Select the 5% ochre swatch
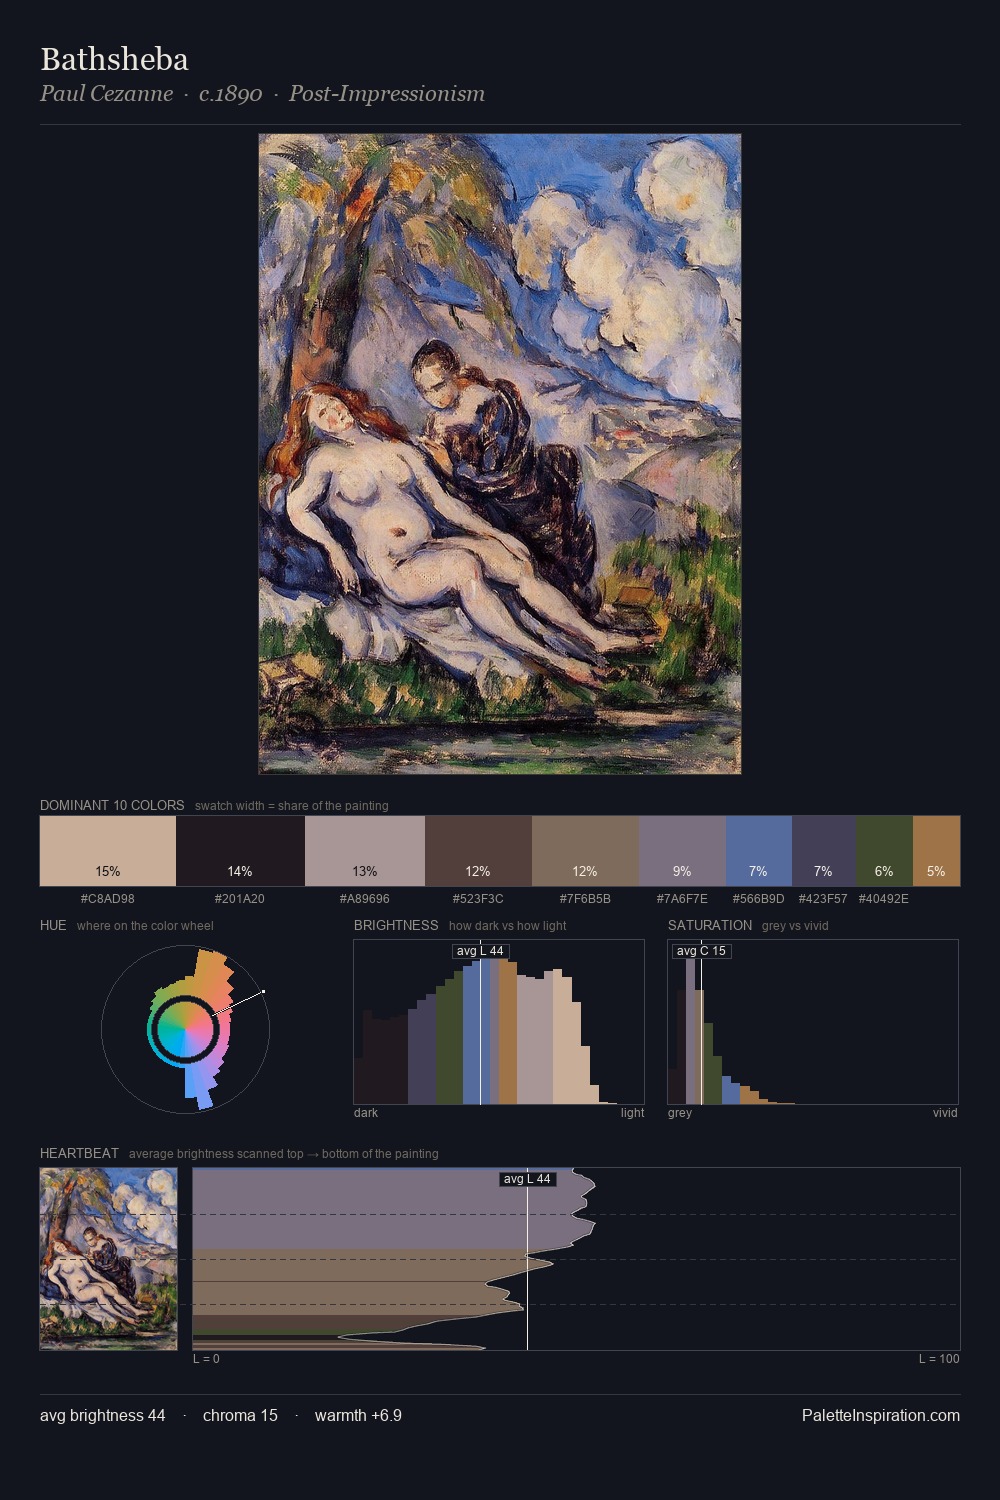1000x1500 pixels. [x=936, y=851]
